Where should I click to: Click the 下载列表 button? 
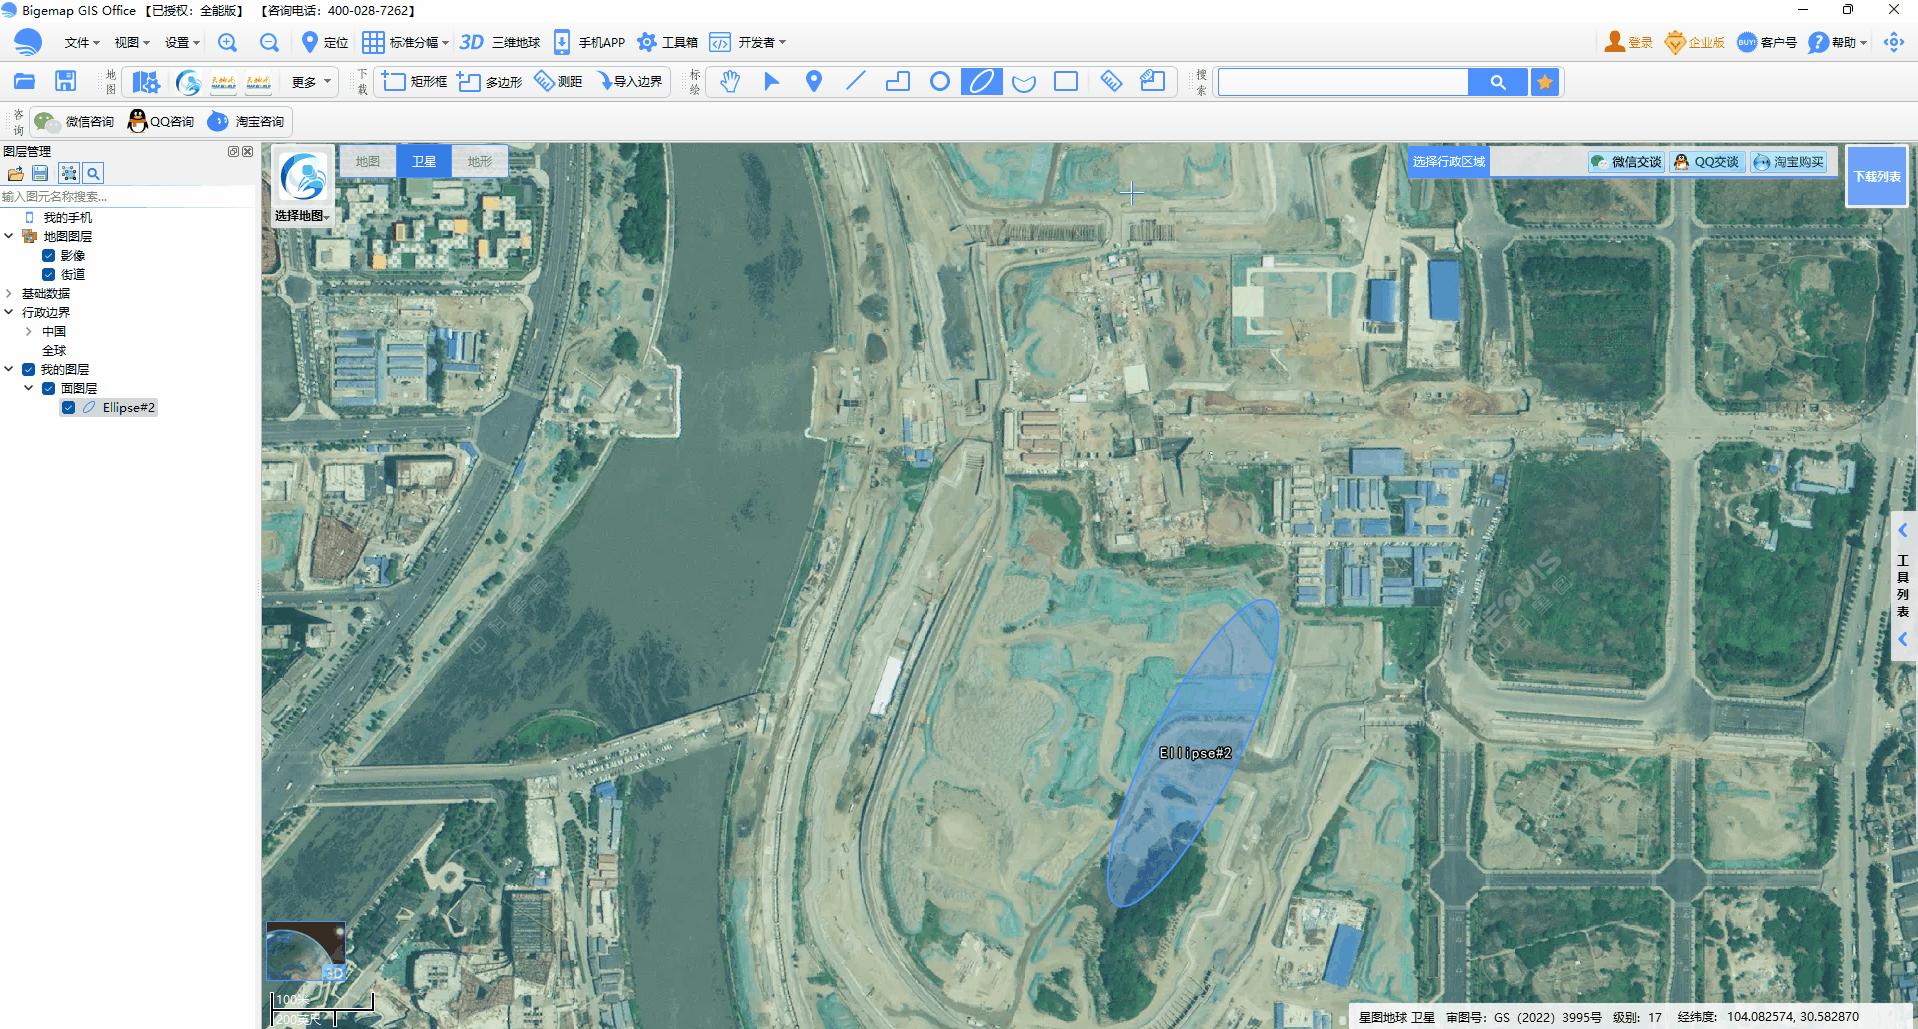click(x=1876, y=177)
